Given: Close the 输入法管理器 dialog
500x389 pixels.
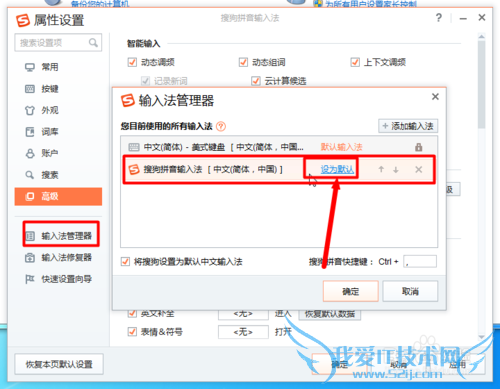Looking at the screenshot, I should 435,97.
